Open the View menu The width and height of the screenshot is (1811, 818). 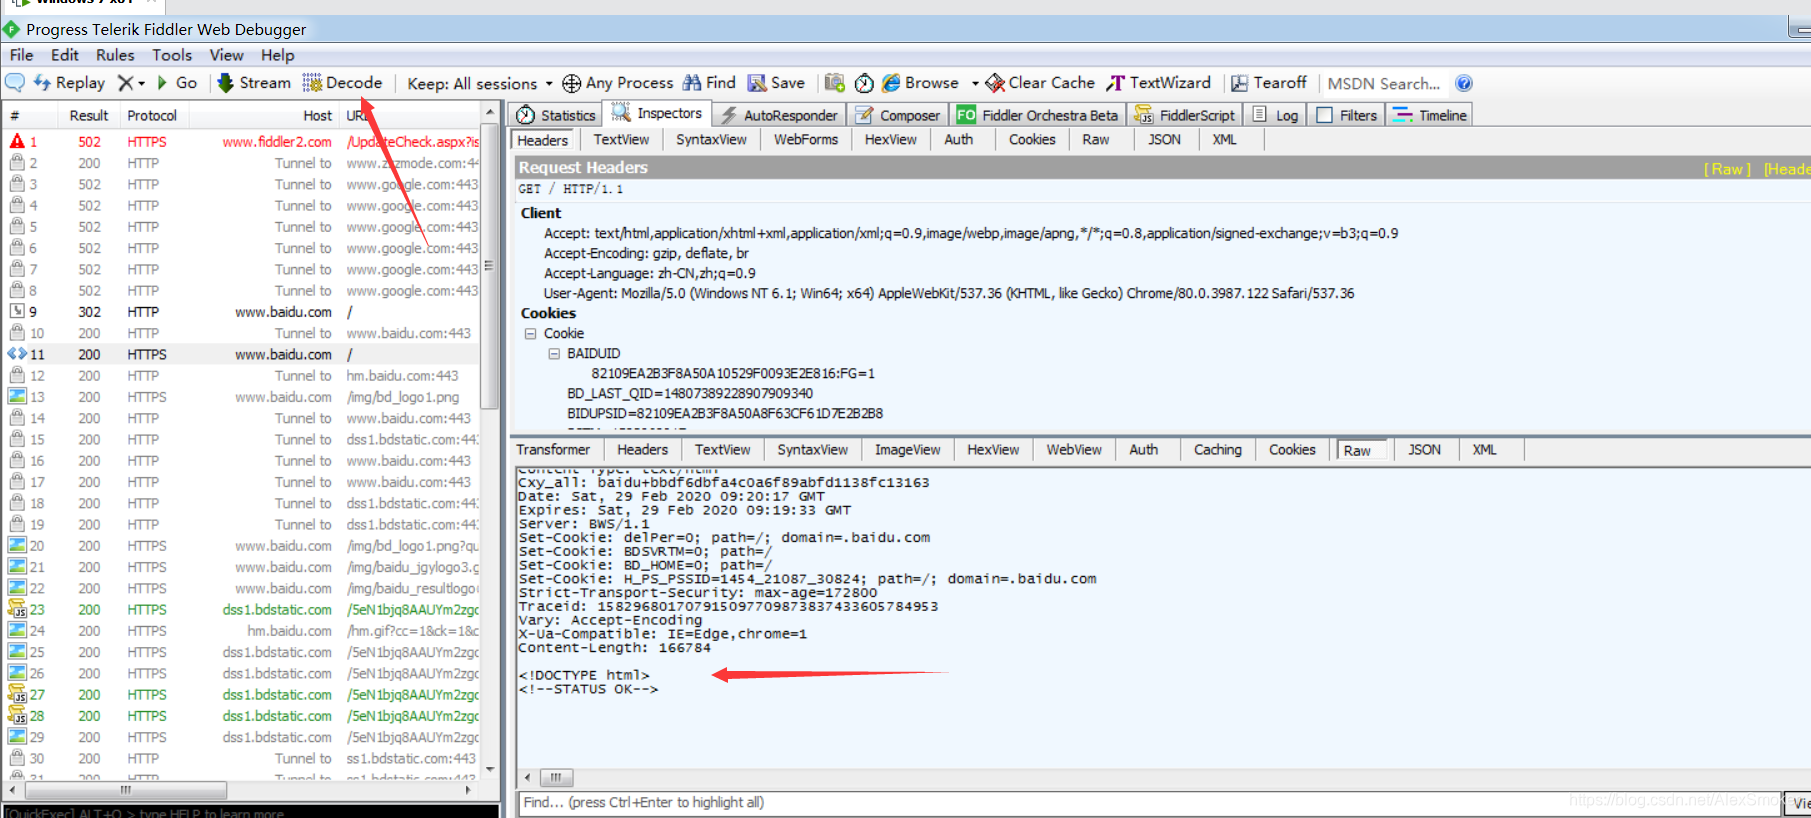tap(226, 55)
